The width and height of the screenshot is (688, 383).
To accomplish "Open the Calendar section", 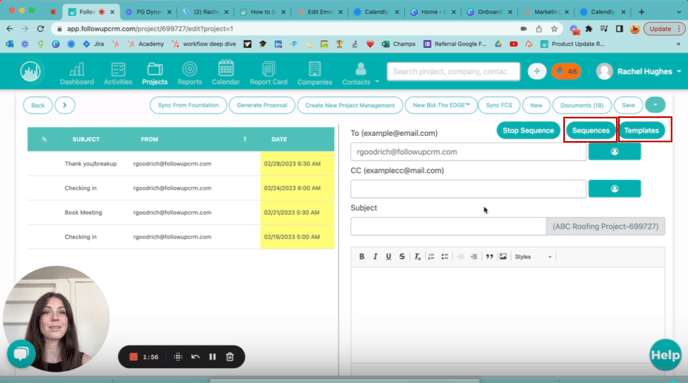I will (x=226, y=73).
